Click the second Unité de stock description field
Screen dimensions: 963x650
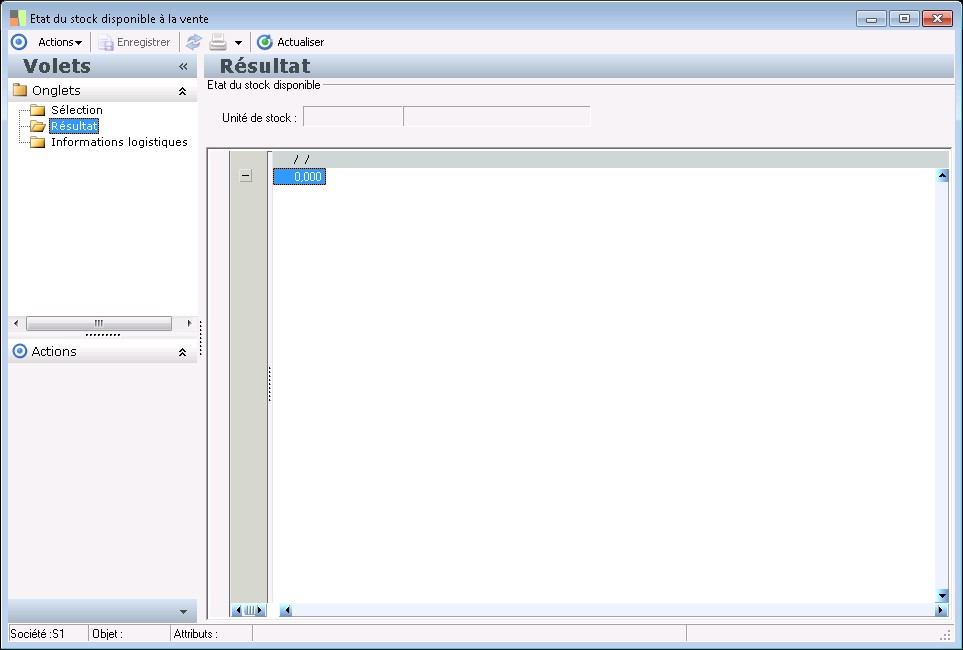497,116
